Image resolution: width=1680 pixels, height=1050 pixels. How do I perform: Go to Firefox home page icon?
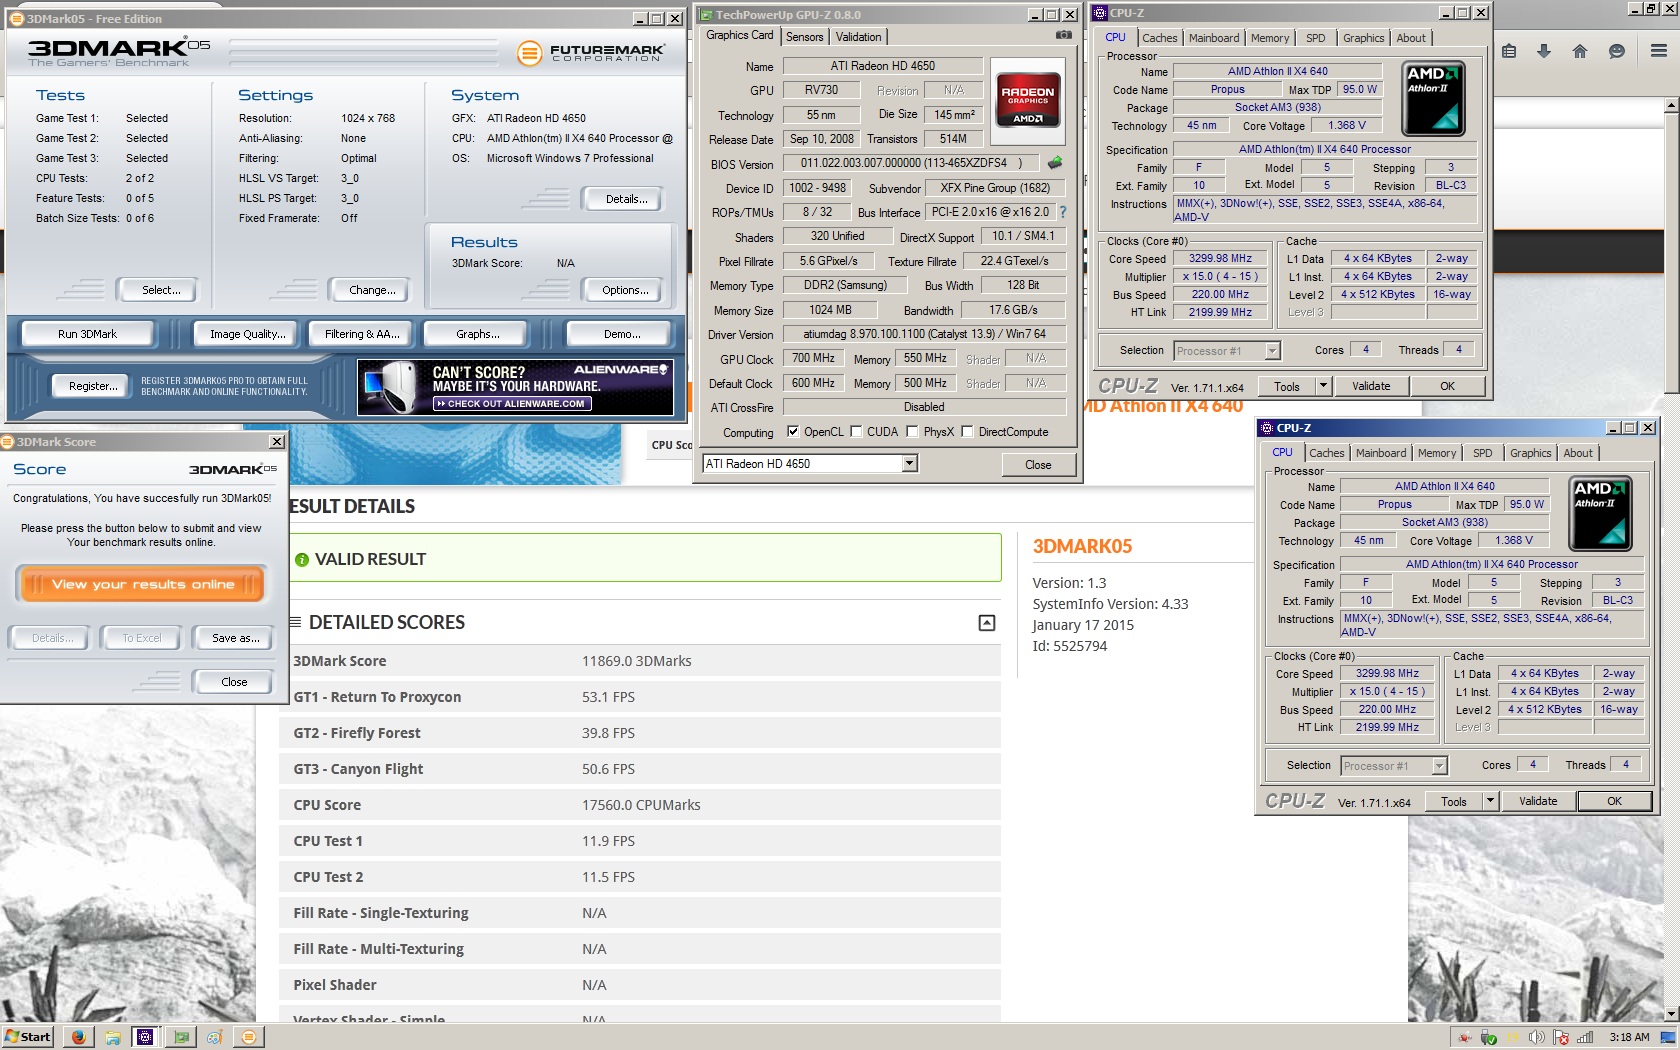point(1580,51)
